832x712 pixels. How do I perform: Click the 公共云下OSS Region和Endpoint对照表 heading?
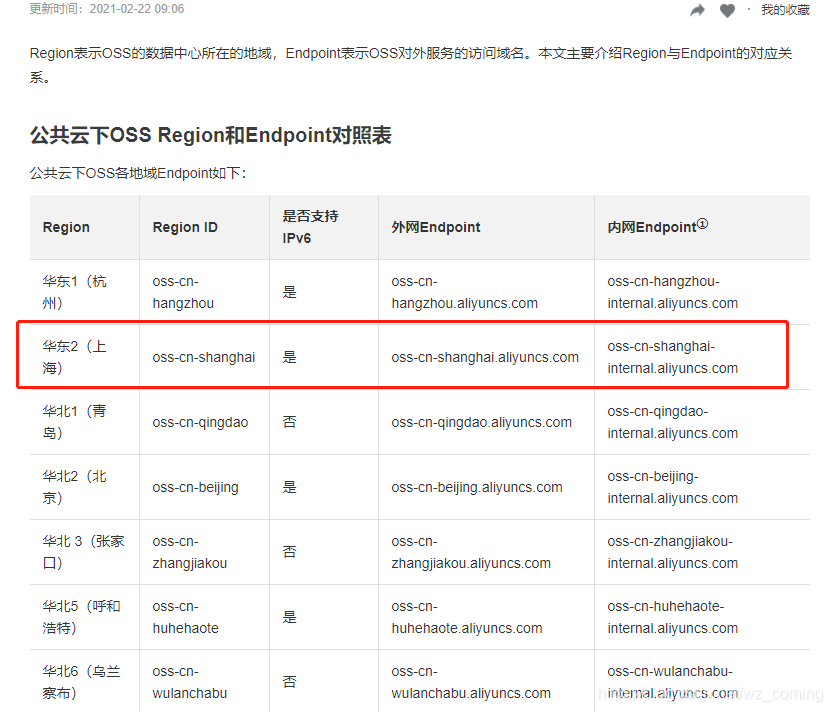click(211, 135)
